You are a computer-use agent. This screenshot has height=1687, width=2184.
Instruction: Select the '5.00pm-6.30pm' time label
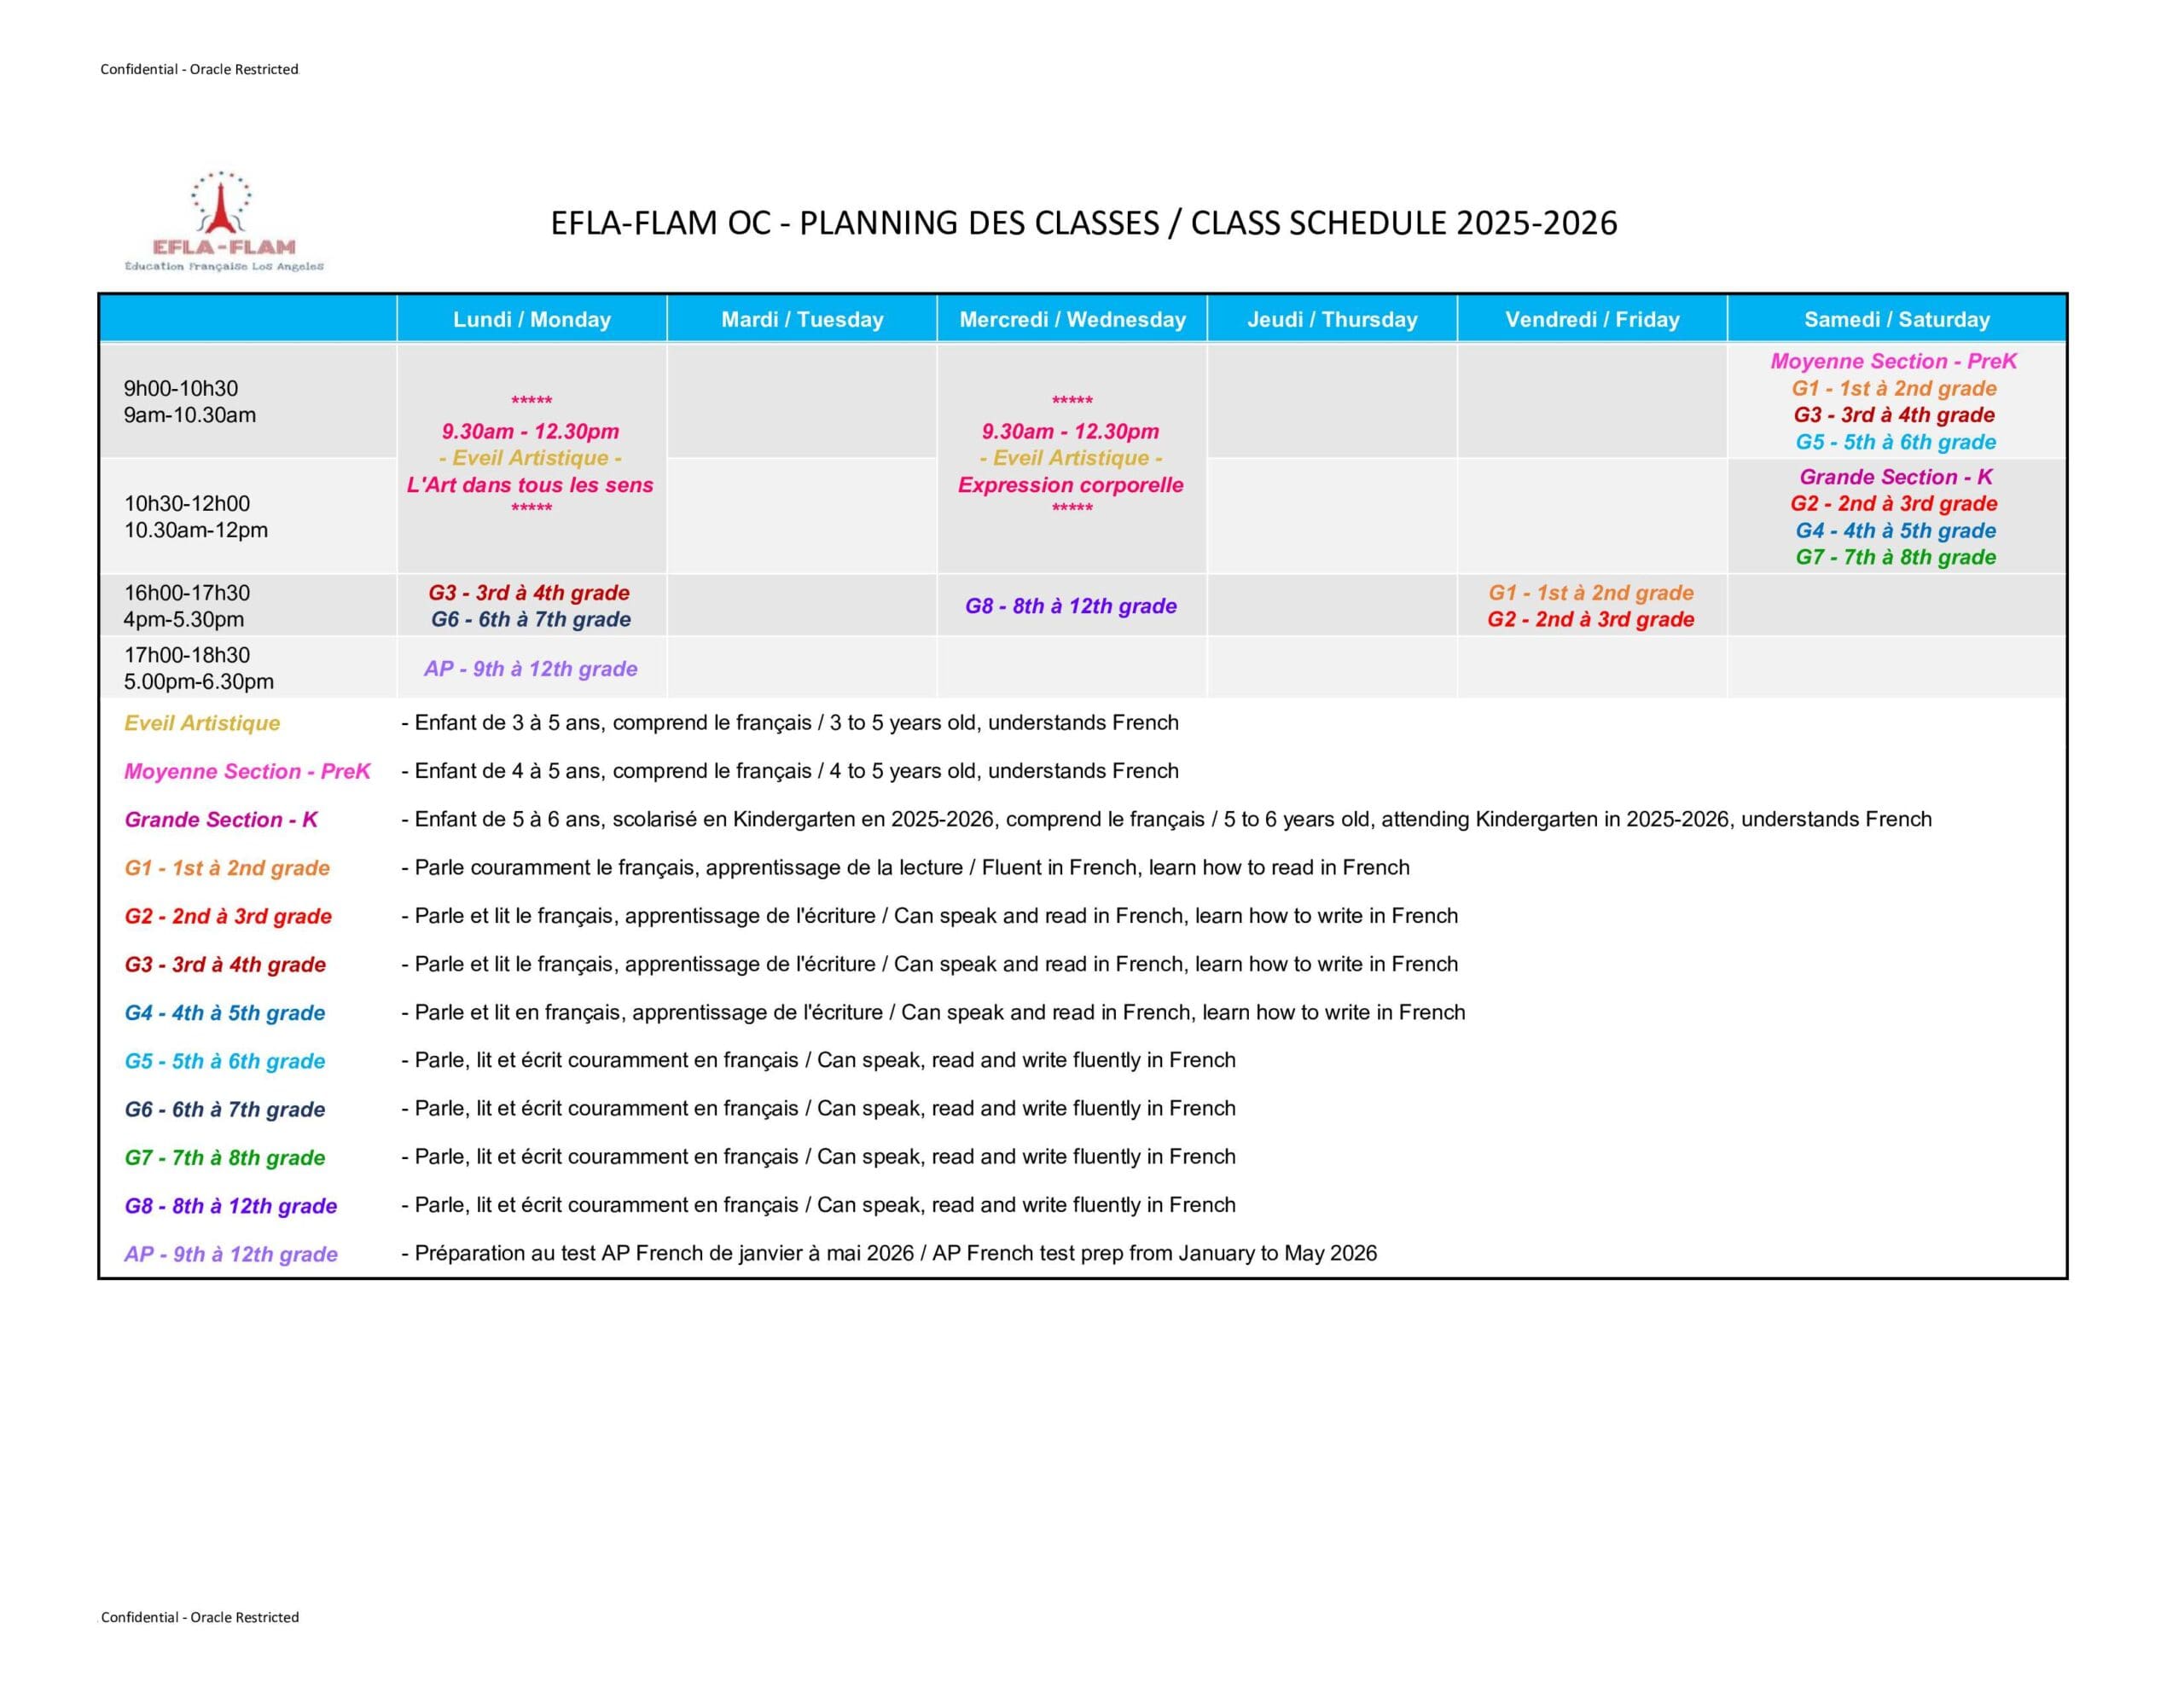tap(199, 681)
